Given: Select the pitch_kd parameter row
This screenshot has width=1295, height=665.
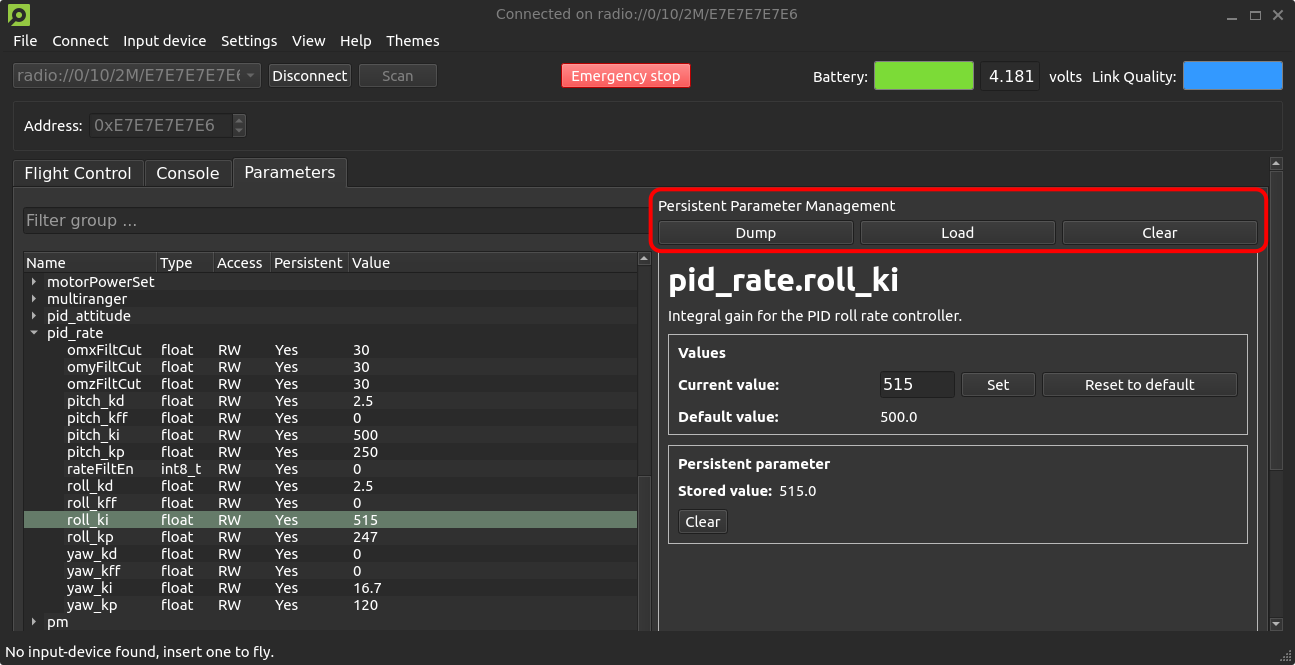Looking at the screenshot, I should (330, 401).
